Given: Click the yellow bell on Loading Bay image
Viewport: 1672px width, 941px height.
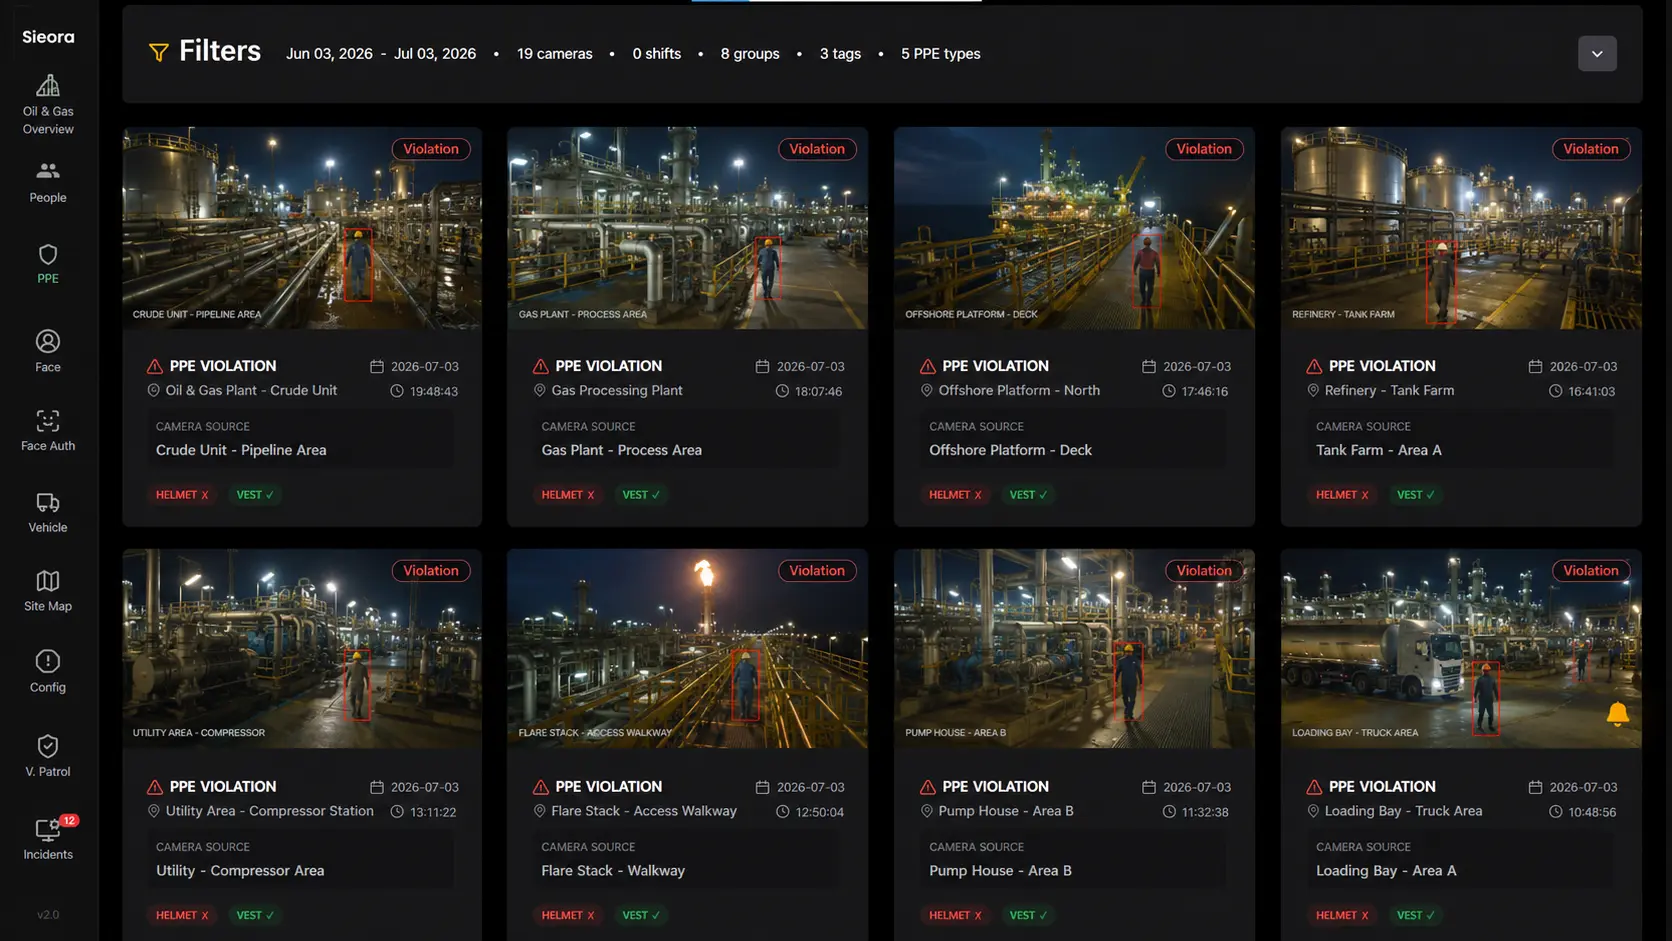Looking at the screenshot, I should (1617, 713).
